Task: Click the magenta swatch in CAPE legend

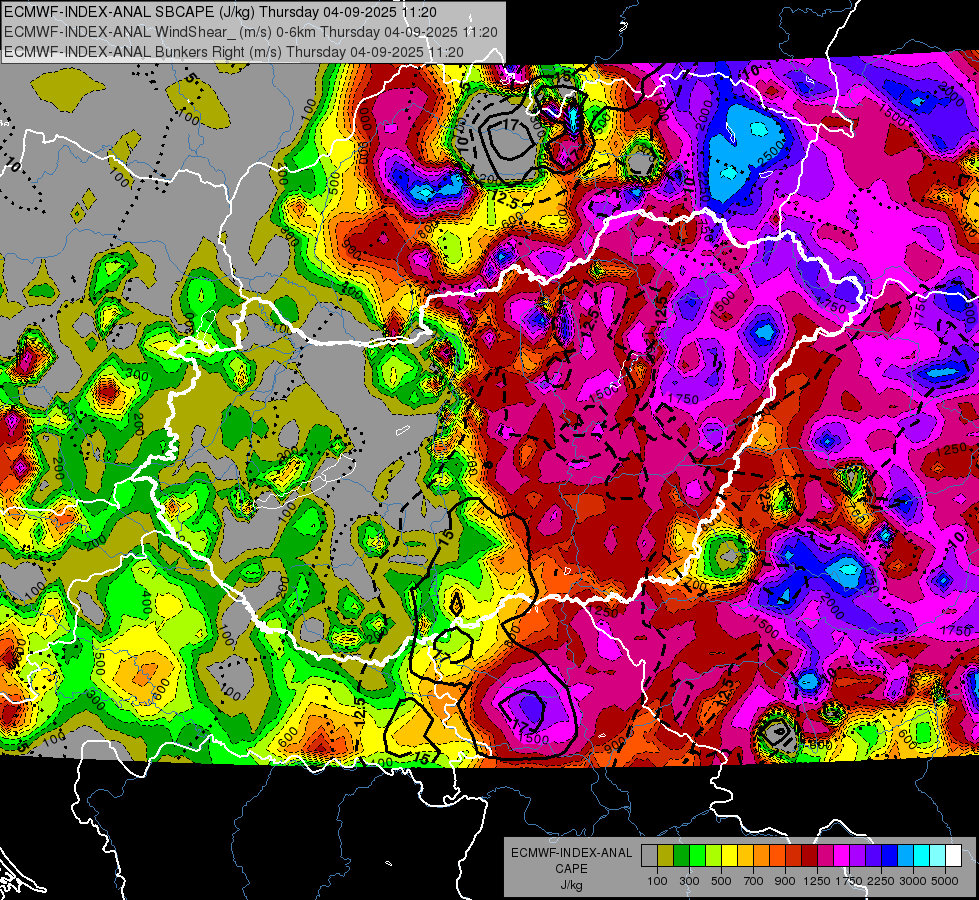Action: point(842,856)
